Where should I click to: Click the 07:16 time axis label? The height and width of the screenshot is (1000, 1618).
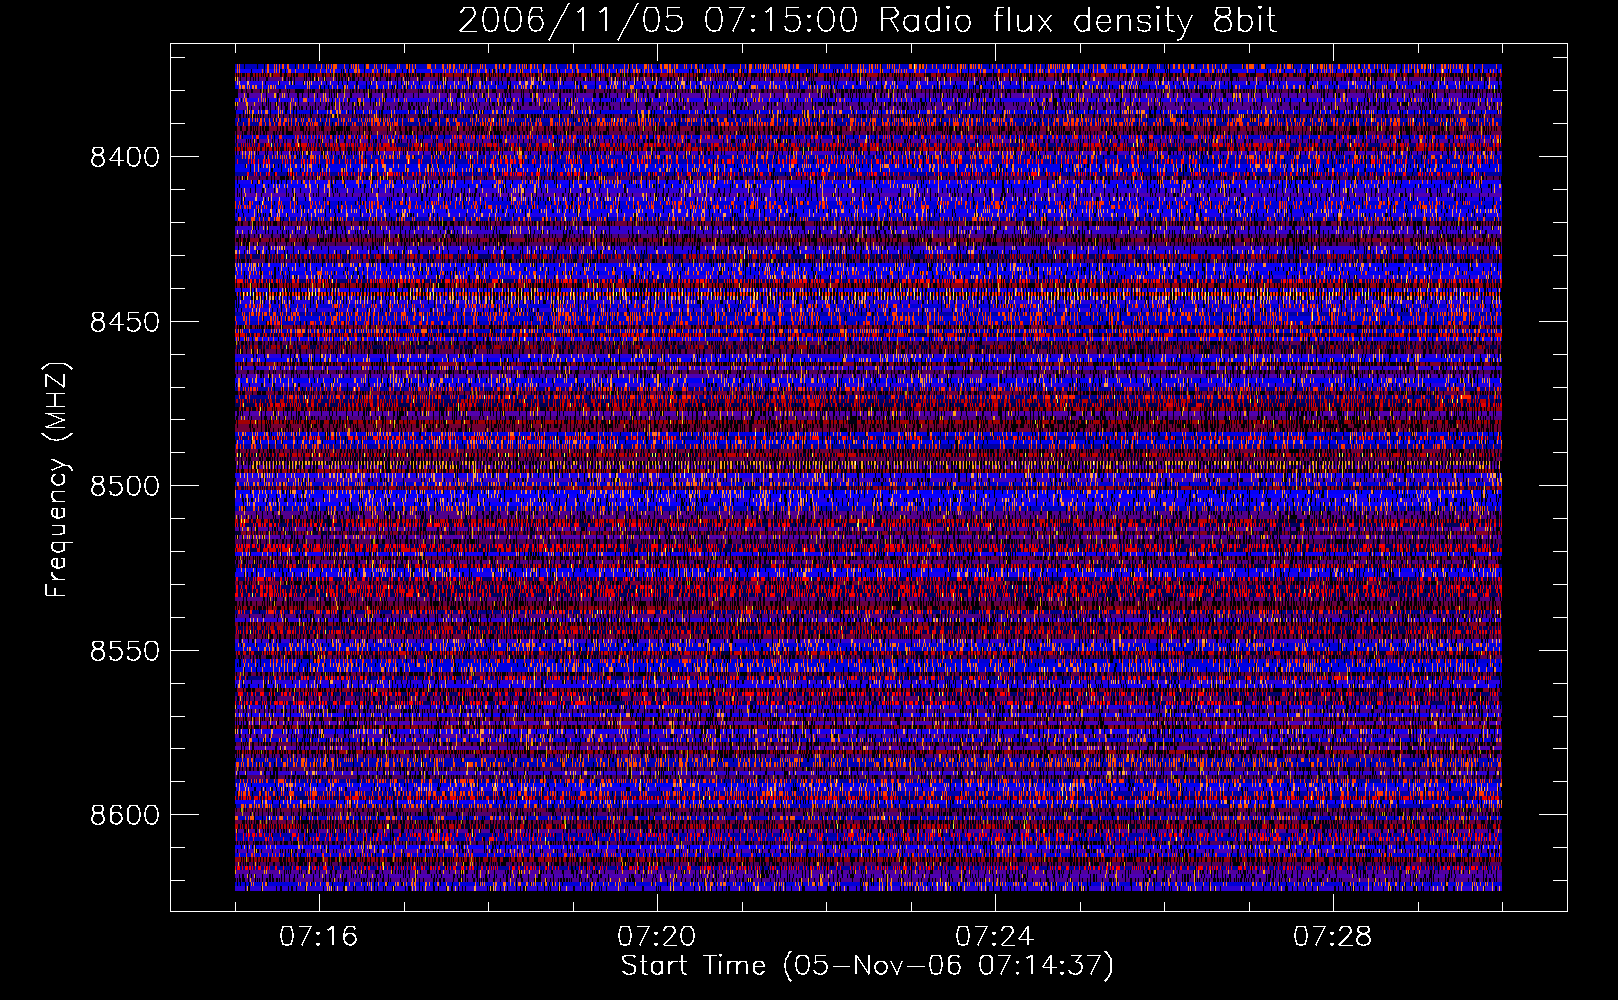319,937
